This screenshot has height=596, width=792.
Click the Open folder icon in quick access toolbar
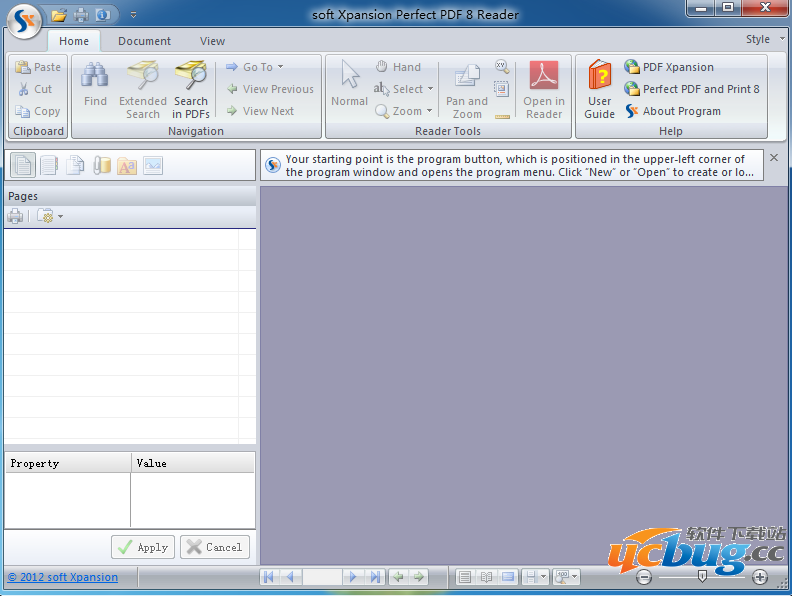point(59,15)
